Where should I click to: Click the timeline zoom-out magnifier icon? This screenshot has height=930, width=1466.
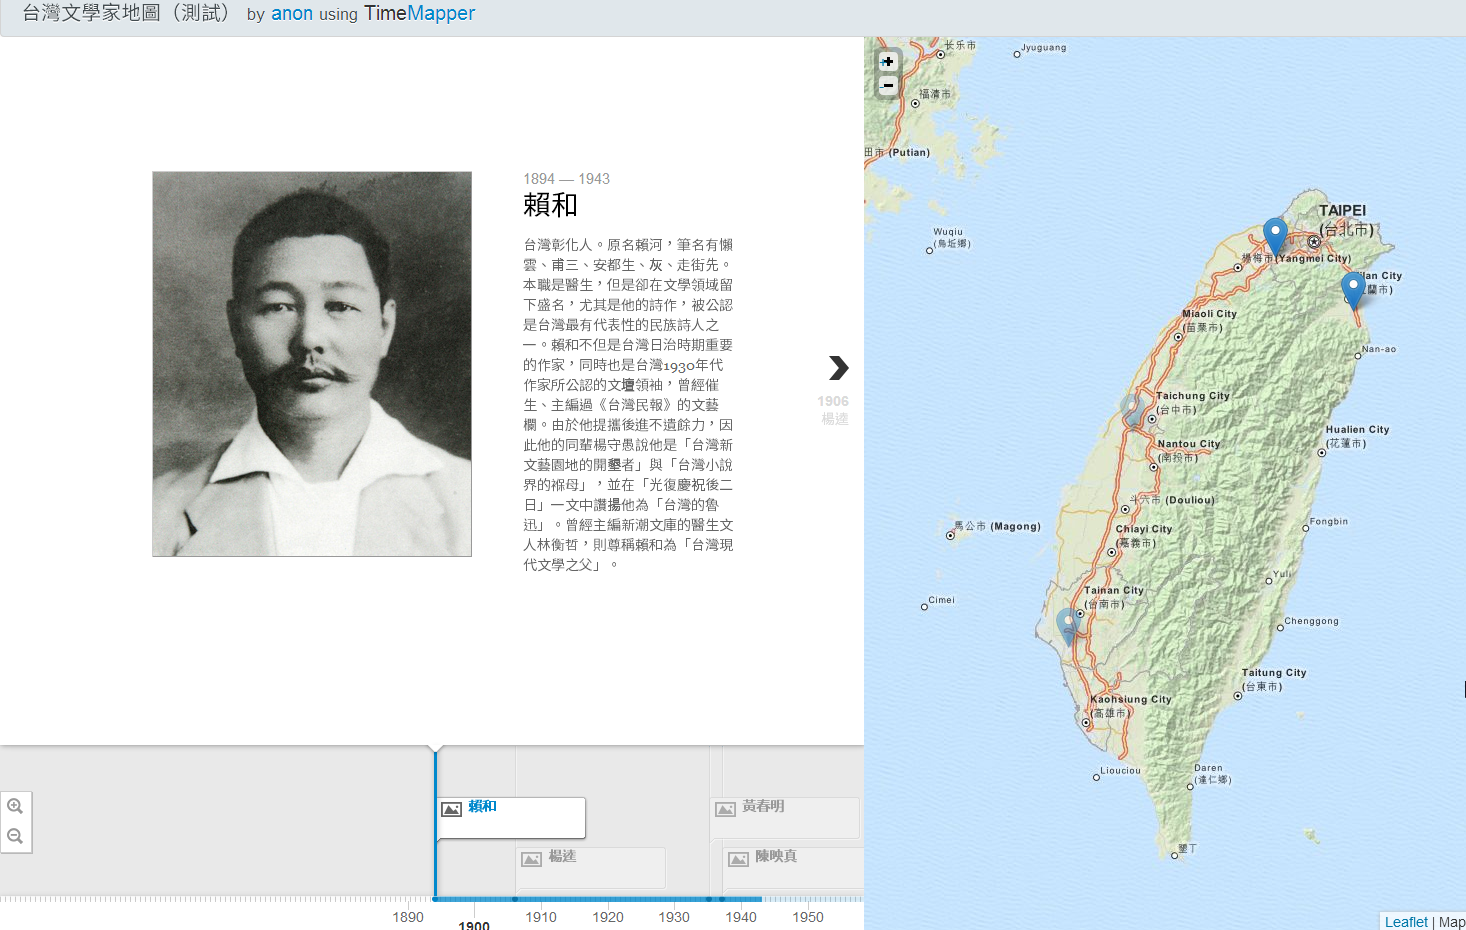coord(15,836)
